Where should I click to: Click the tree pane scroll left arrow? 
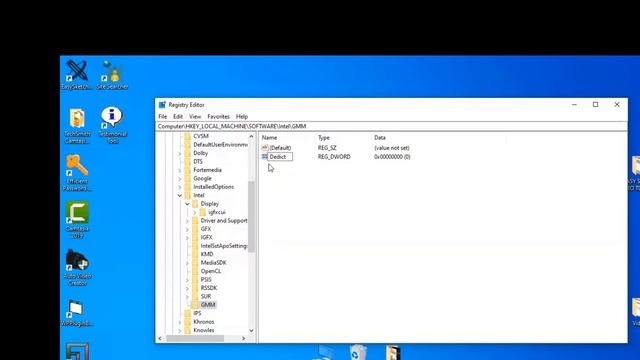(x=160, y=338)
